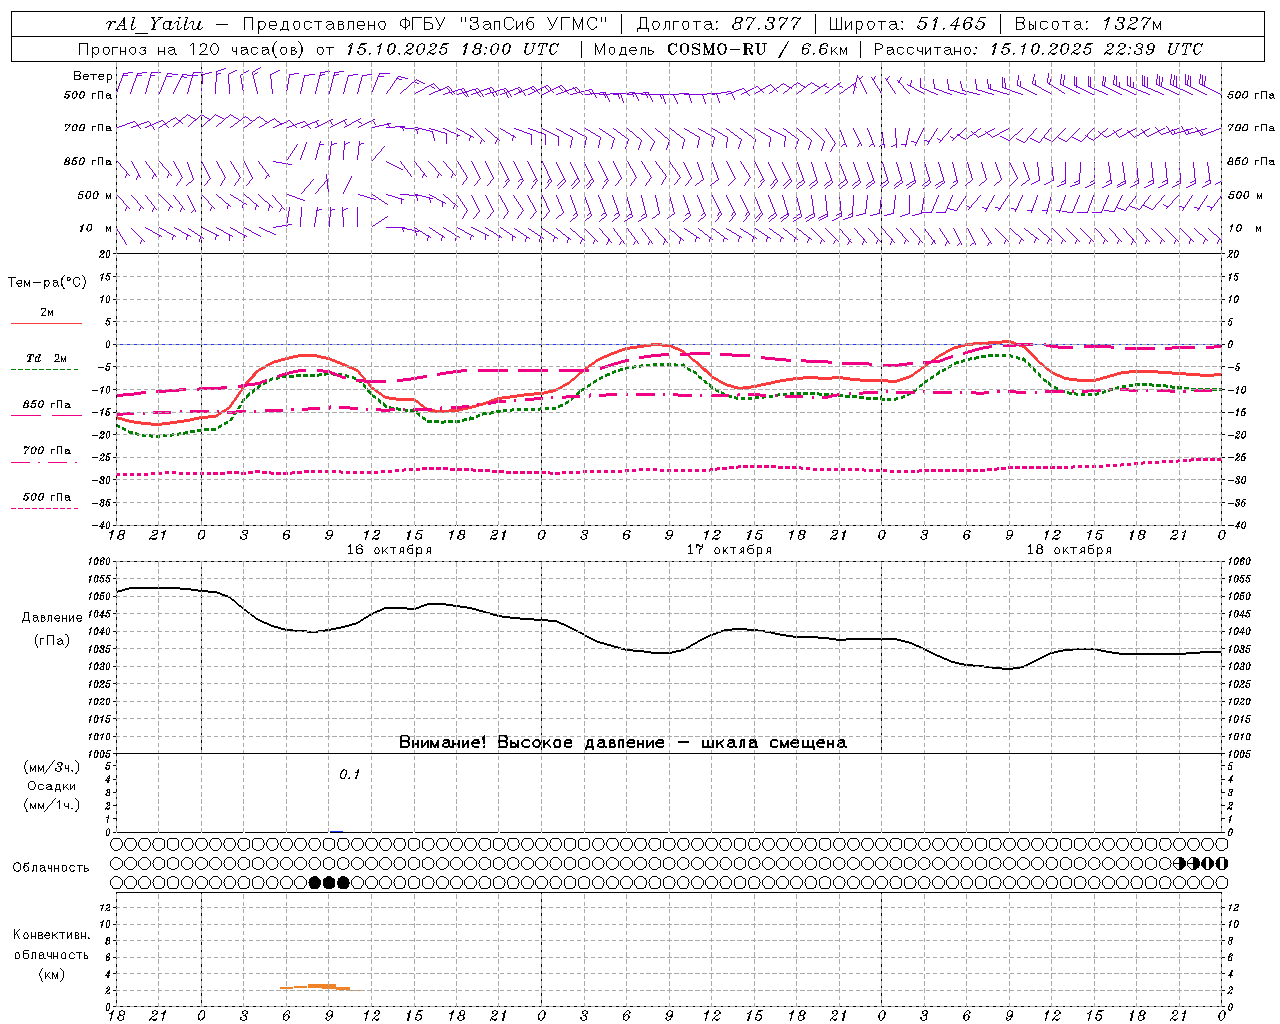Click the station name rAl_Yailu in header
This screenshot has width=1280, height=1024.
153,24
